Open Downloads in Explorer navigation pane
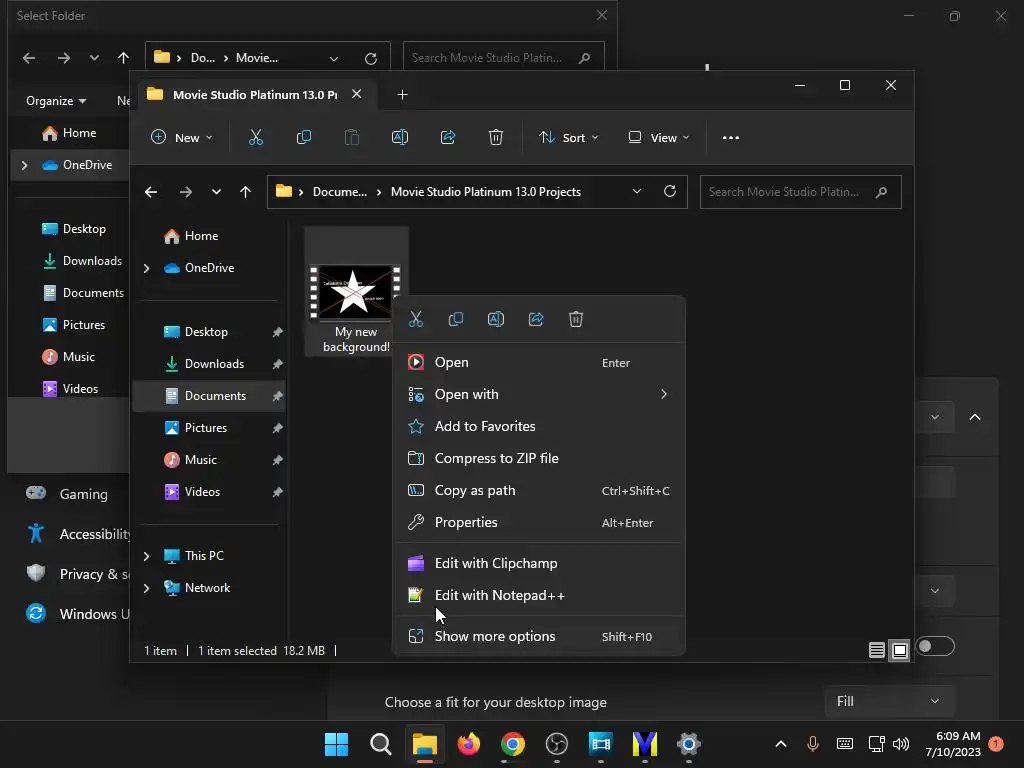Viewport: 1024px width, 768px height. coord(209,364)
